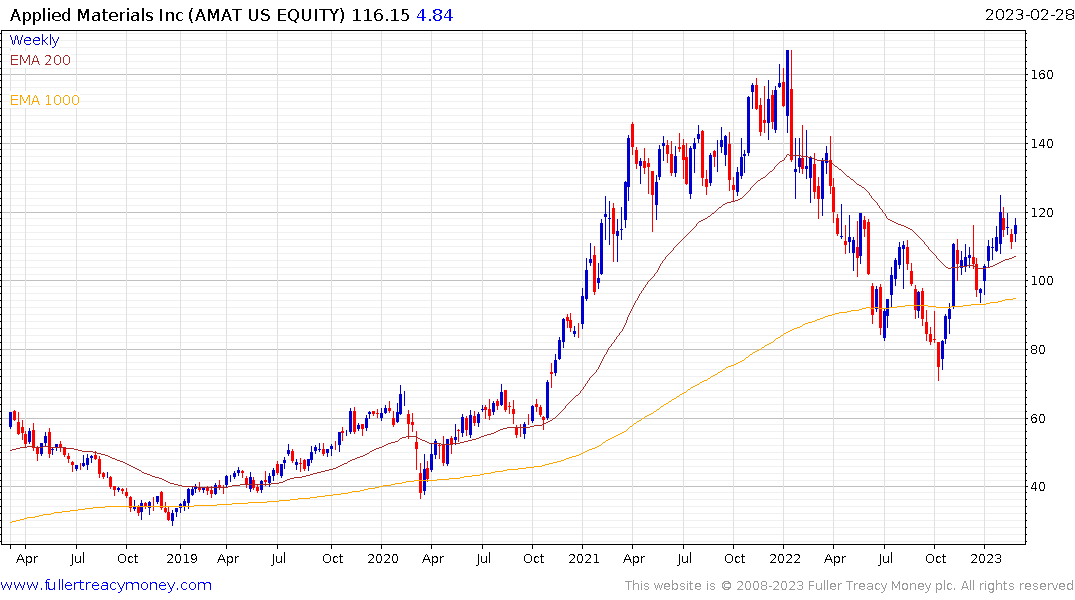Open the www.fullertreacymoney.com link
The width and height of the screenshot is (1075, 600).
106,585
